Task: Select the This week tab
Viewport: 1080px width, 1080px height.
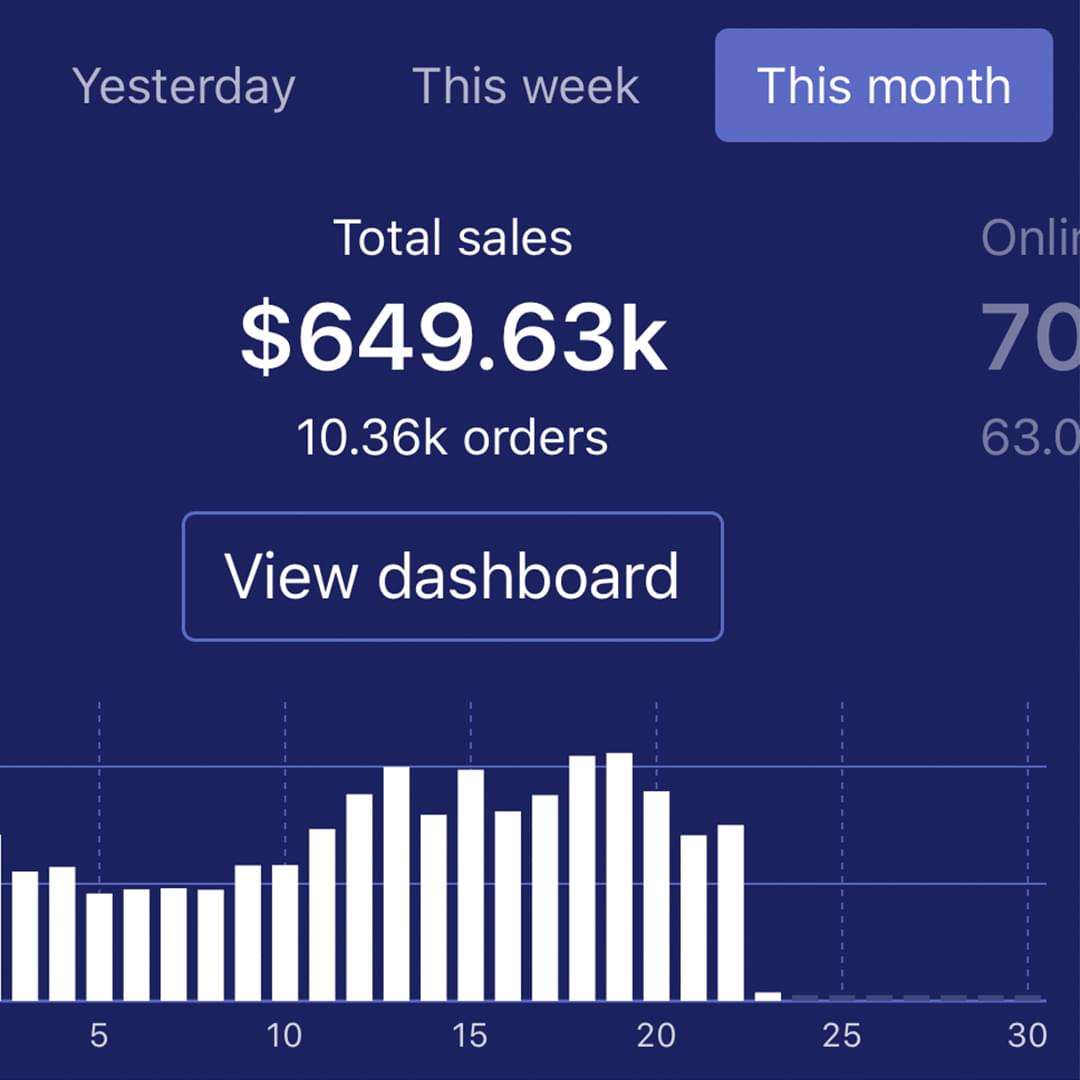Action: [526, 86]
